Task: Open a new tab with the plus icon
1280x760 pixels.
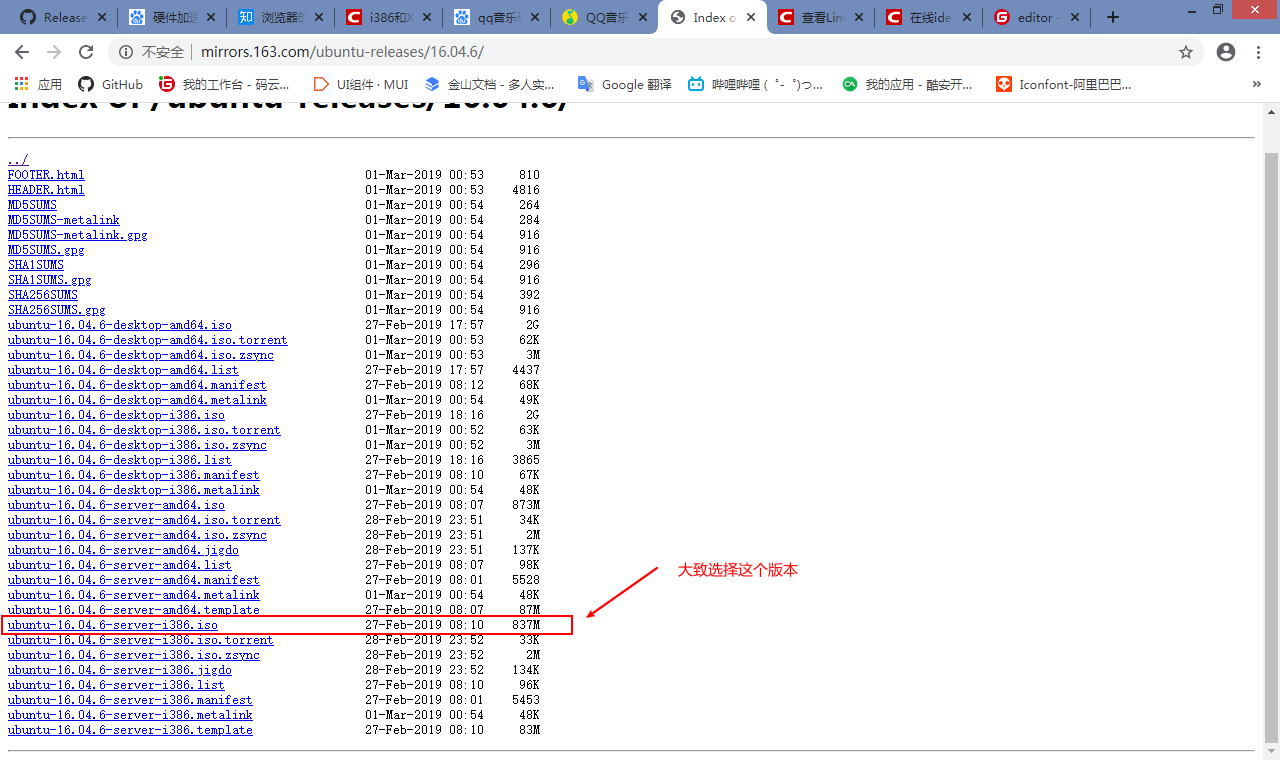Action: 1113,17
